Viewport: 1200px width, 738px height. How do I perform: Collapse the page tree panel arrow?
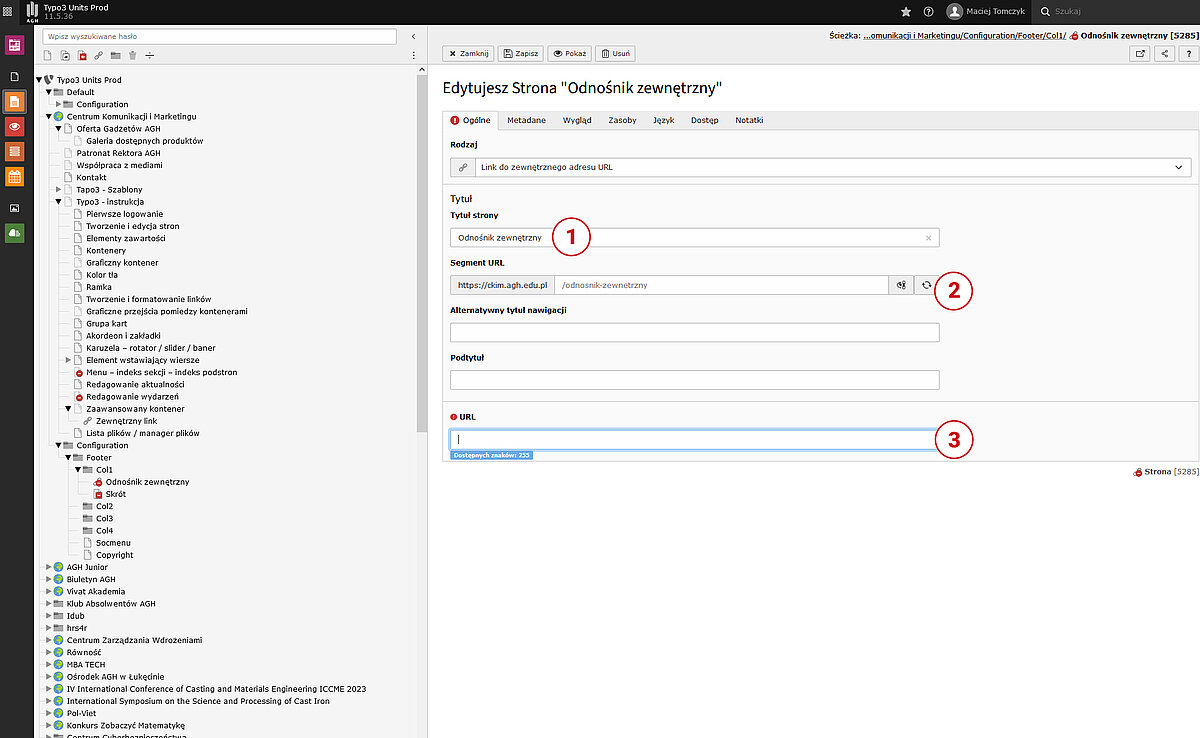tap(414, 36)
